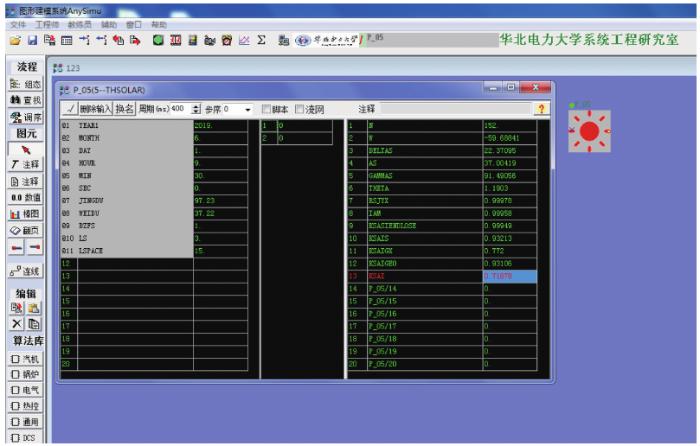Screen dimensions: 700x446
Task: Toggle the 流网 checkbox
Action: 300,109
